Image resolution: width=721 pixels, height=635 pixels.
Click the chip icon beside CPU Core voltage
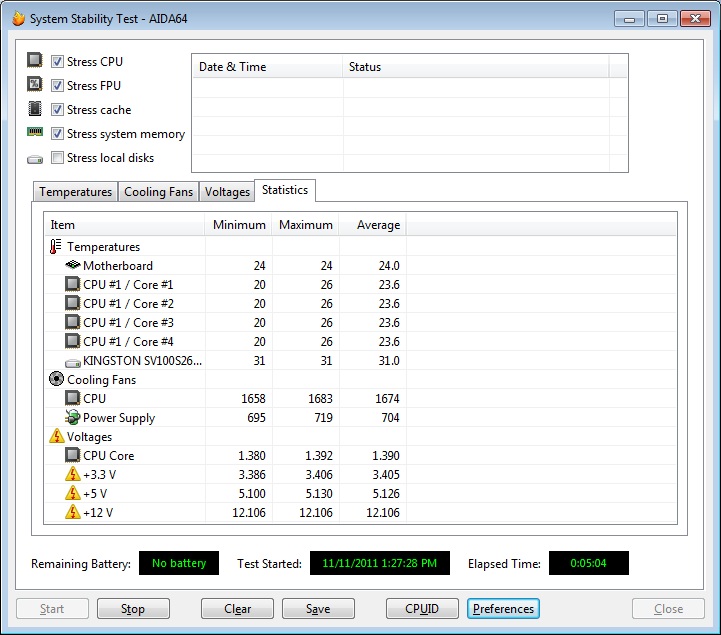pyautogui.click(x=72, y=455)
